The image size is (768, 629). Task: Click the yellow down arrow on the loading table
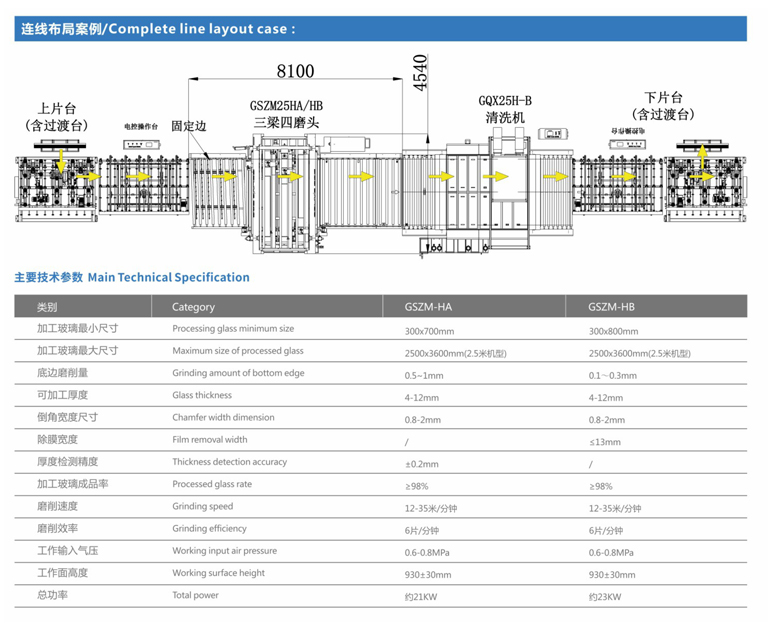pyautogui.click(x=62, y=161)
